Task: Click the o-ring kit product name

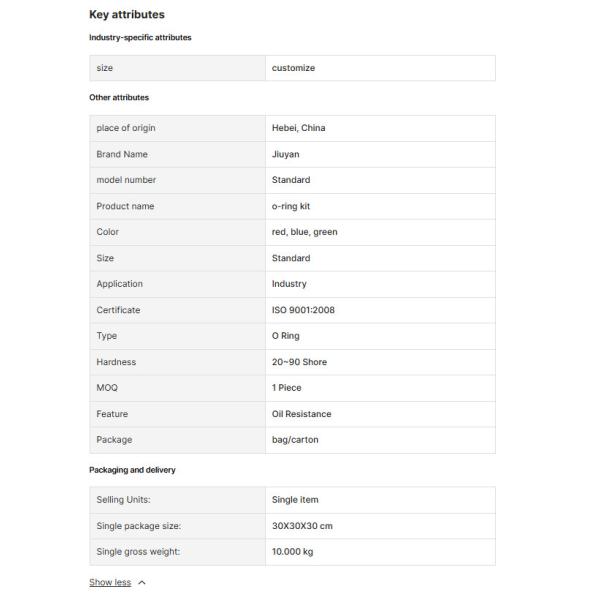Action: point(291,206)
